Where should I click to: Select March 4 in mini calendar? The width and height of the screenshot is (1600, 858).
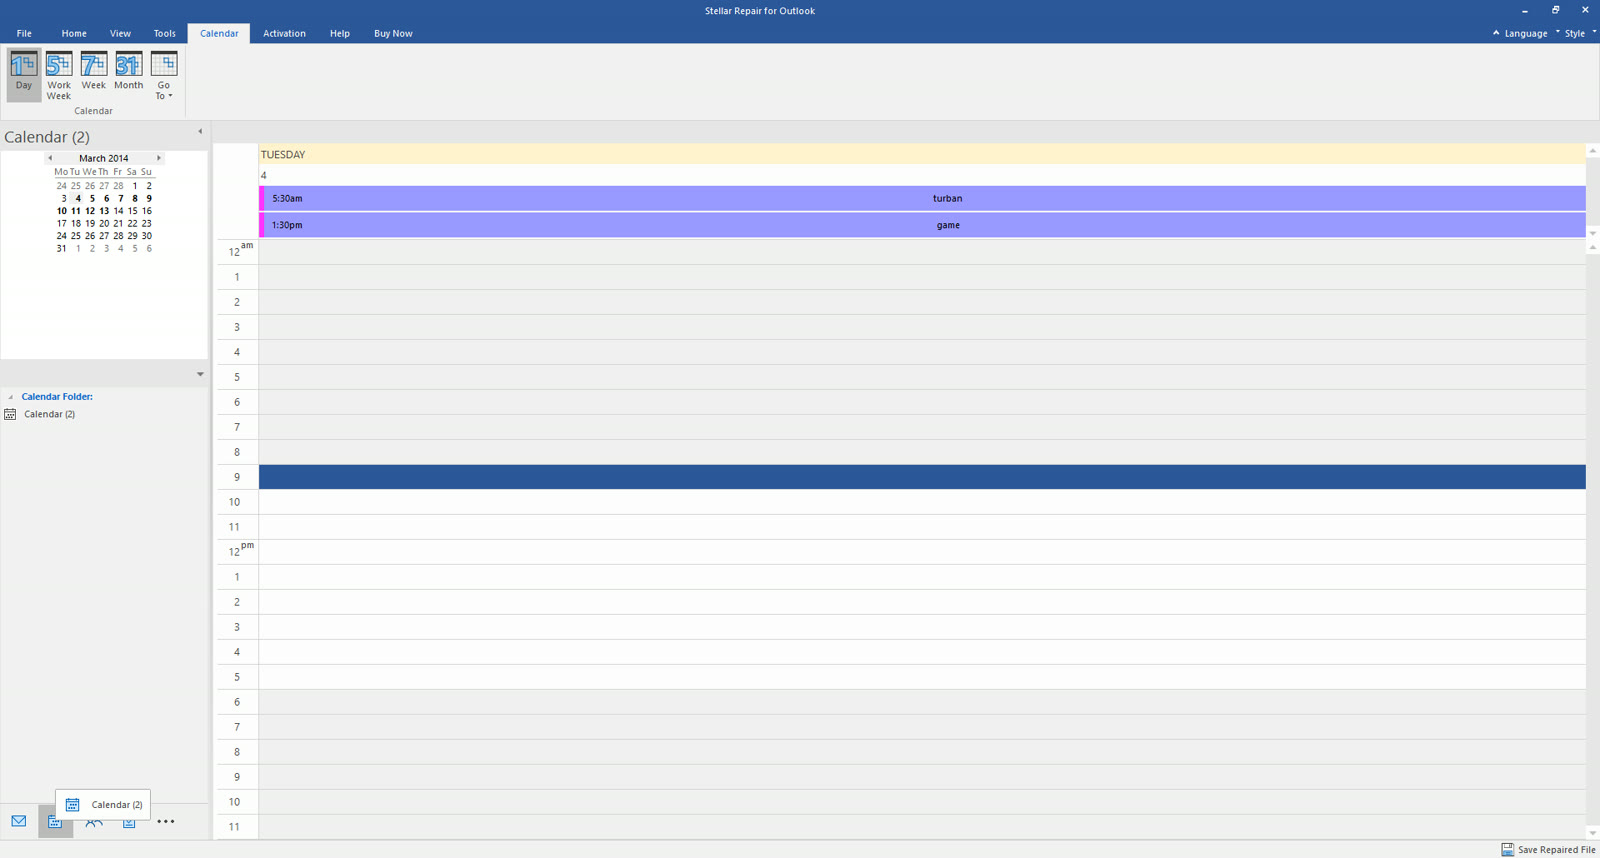coord(77,198)
